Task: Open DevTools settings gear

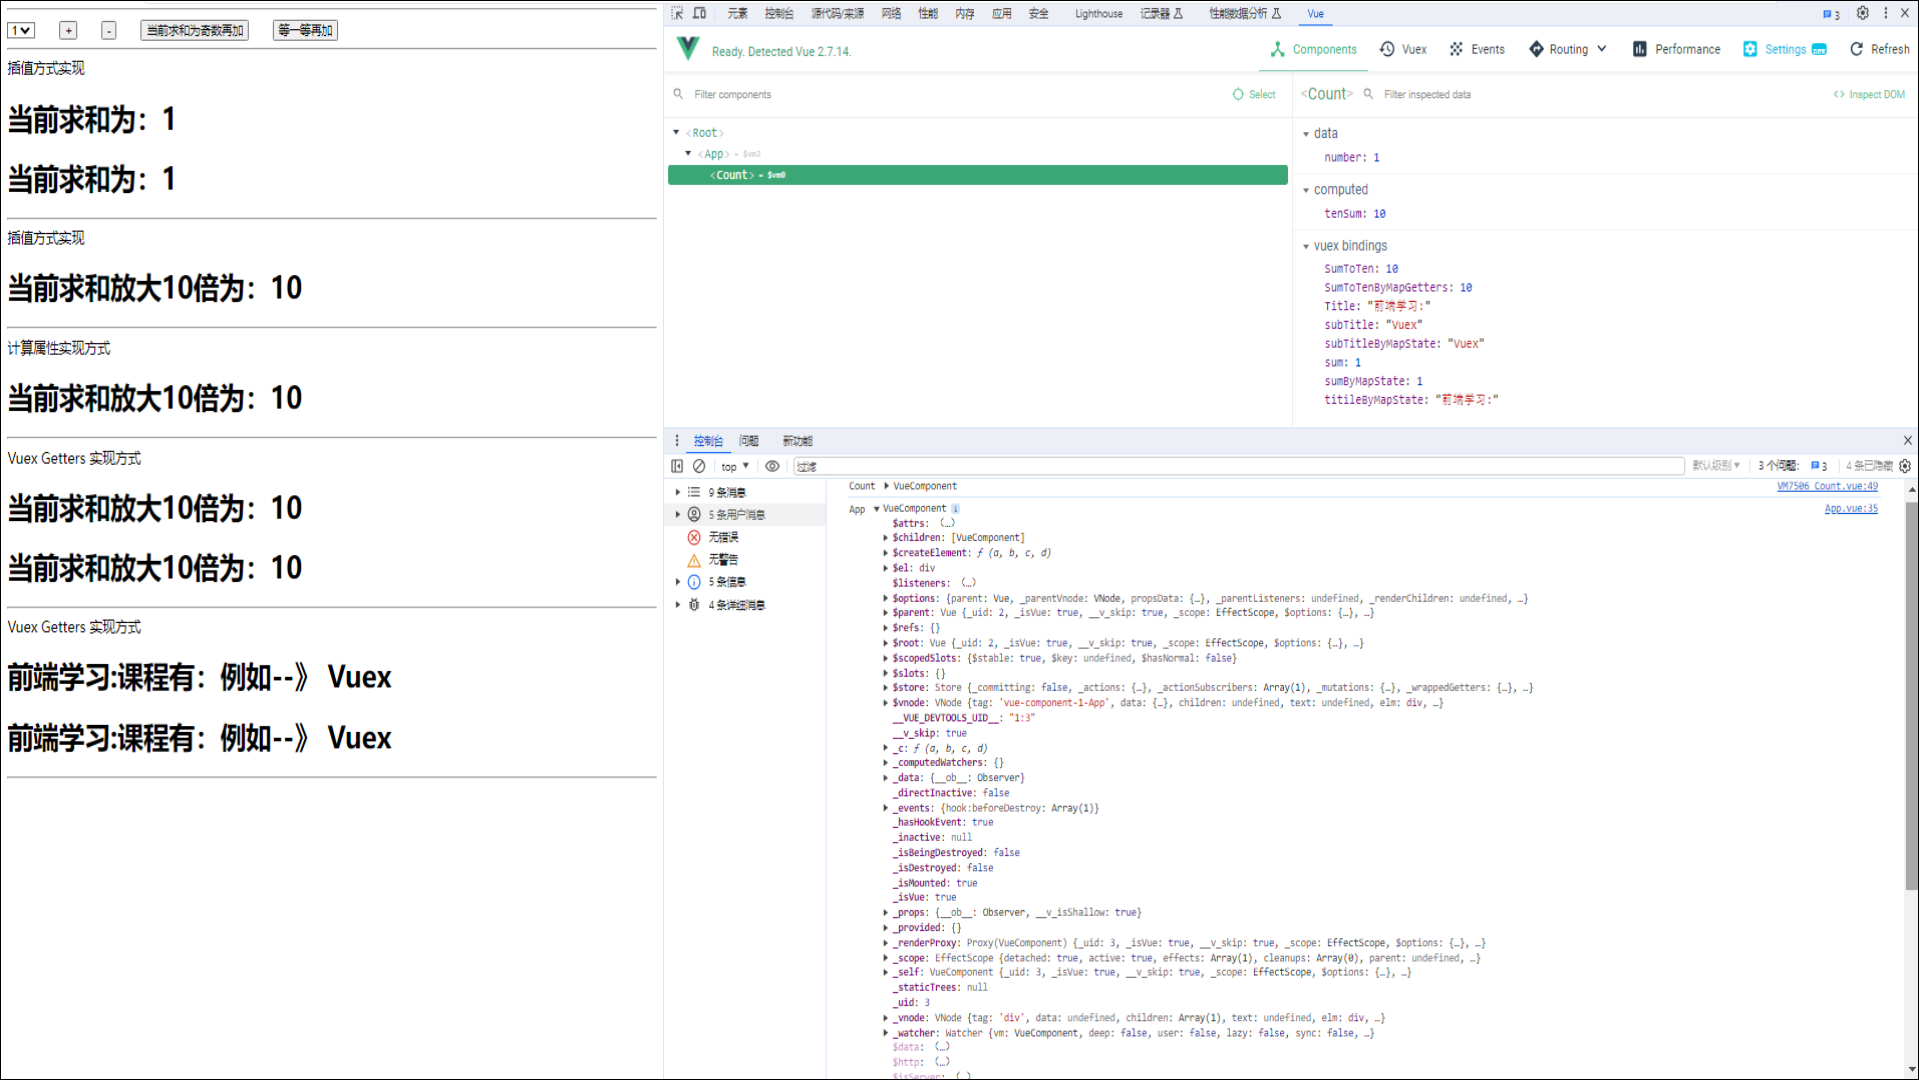Action: click(1862, 13)
